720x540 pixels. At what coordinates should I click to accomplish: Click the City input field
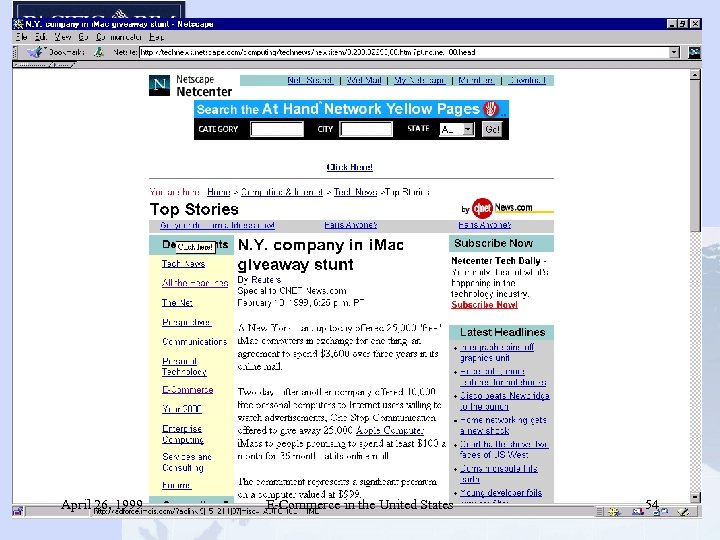coord(366,129)
